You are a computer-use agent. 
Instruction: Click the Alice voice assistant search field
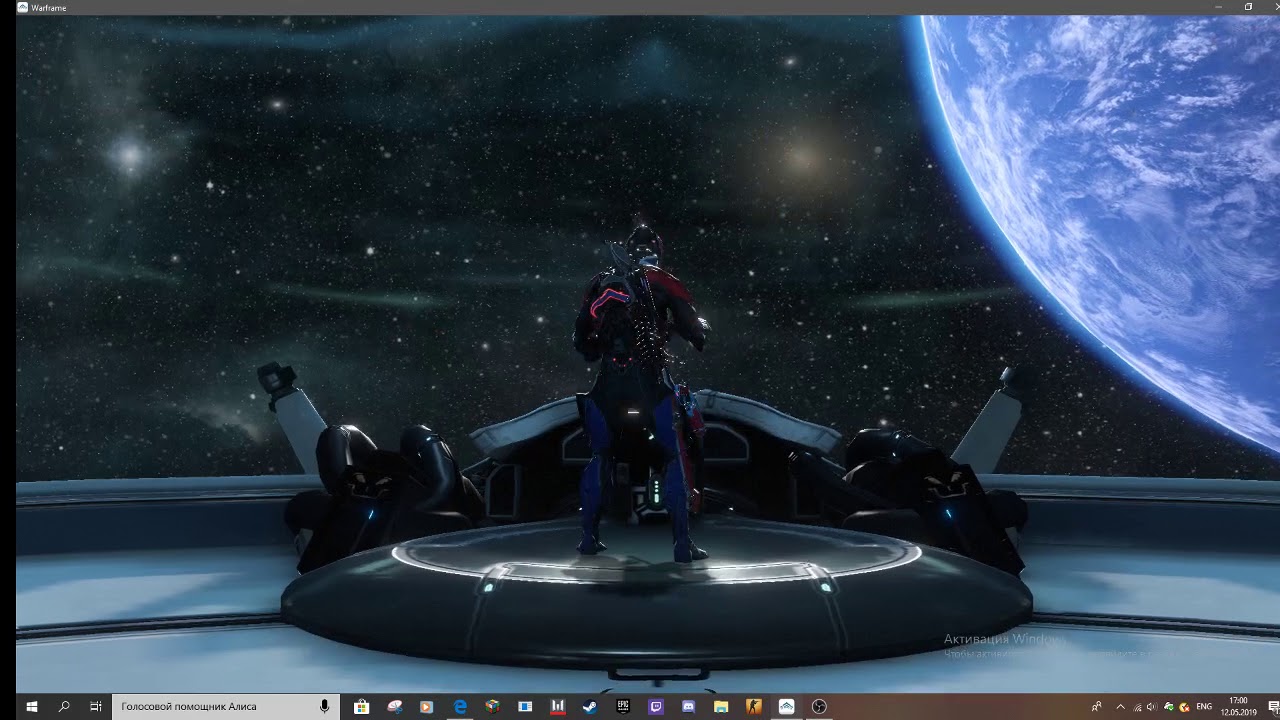[x=226, y=706]
